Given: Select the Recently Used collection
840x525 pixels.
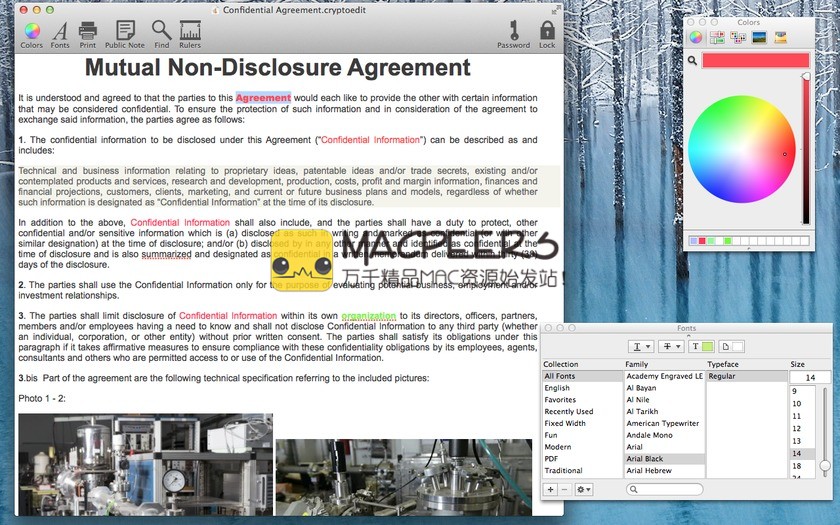Looking at the screenshot, I should point(582,411).
